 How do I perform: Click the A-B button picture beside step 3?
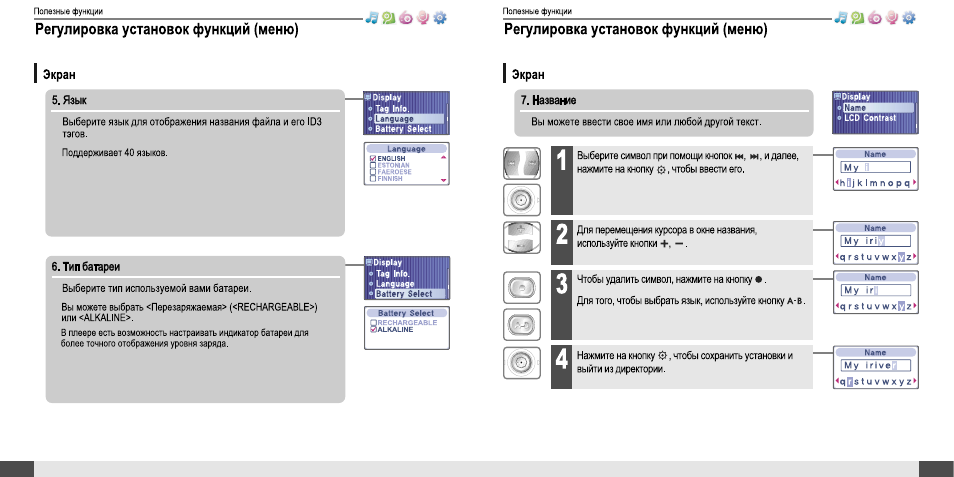pos(522,324)
